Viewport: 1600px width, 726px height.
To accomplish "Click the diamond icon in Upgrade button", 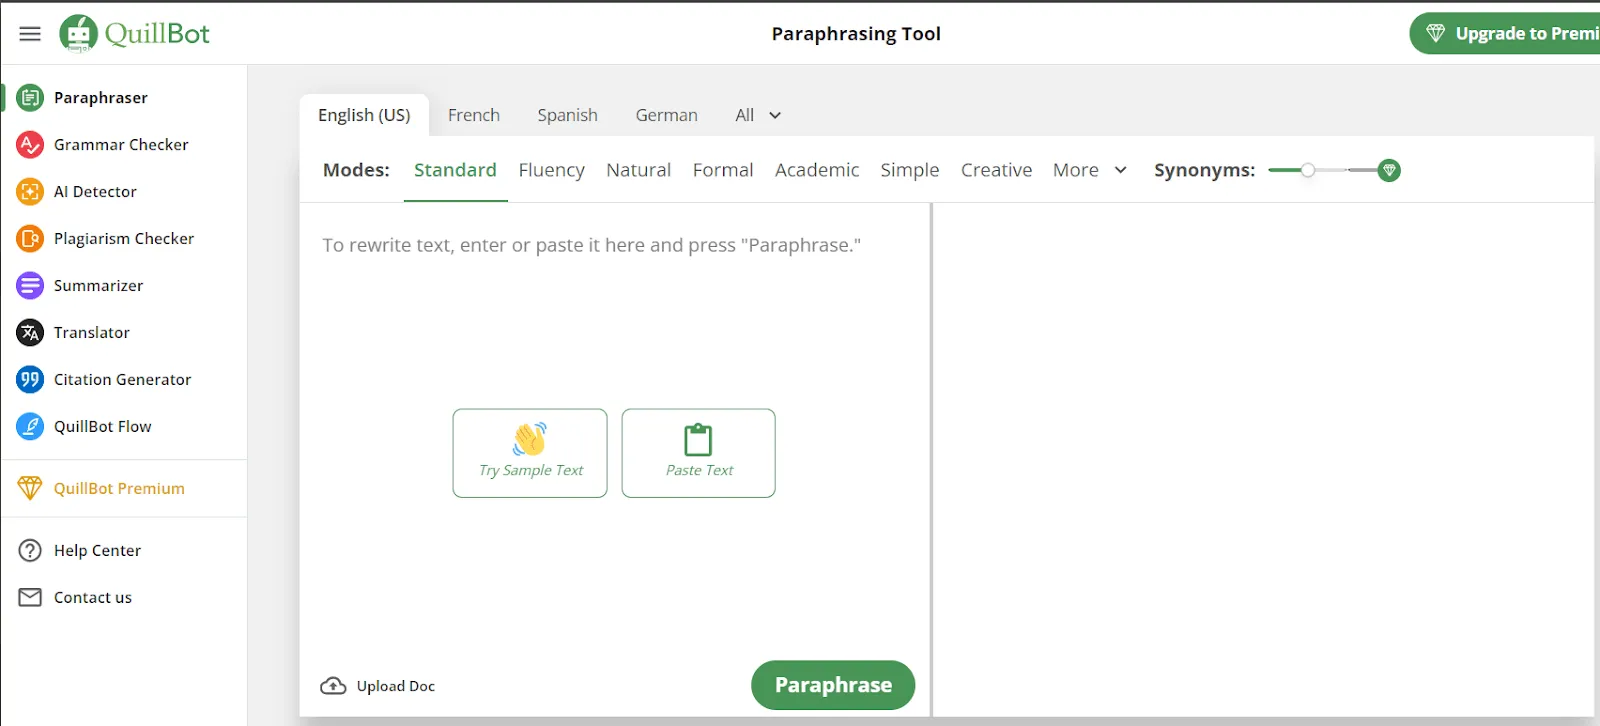I will tap(1435, 34).
